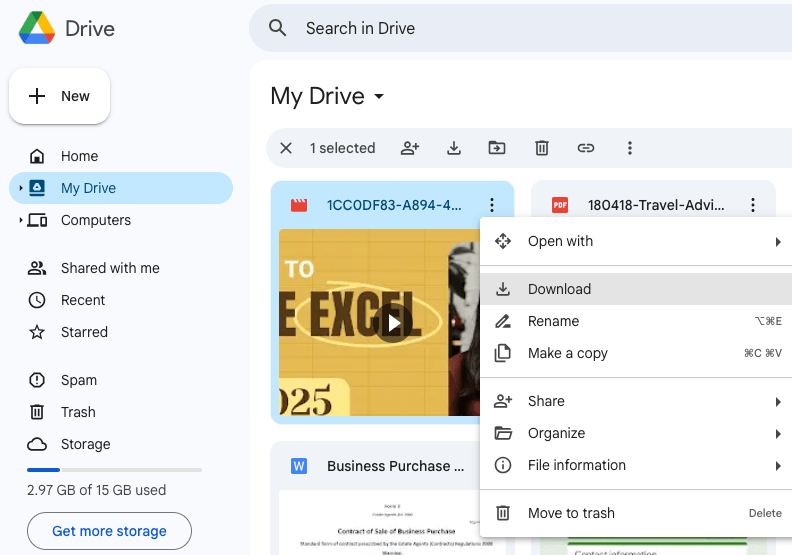The height and width of the screenshot is (555, 792).
Task: Open more actions in selection toolbar
Action: pos(629,148)
